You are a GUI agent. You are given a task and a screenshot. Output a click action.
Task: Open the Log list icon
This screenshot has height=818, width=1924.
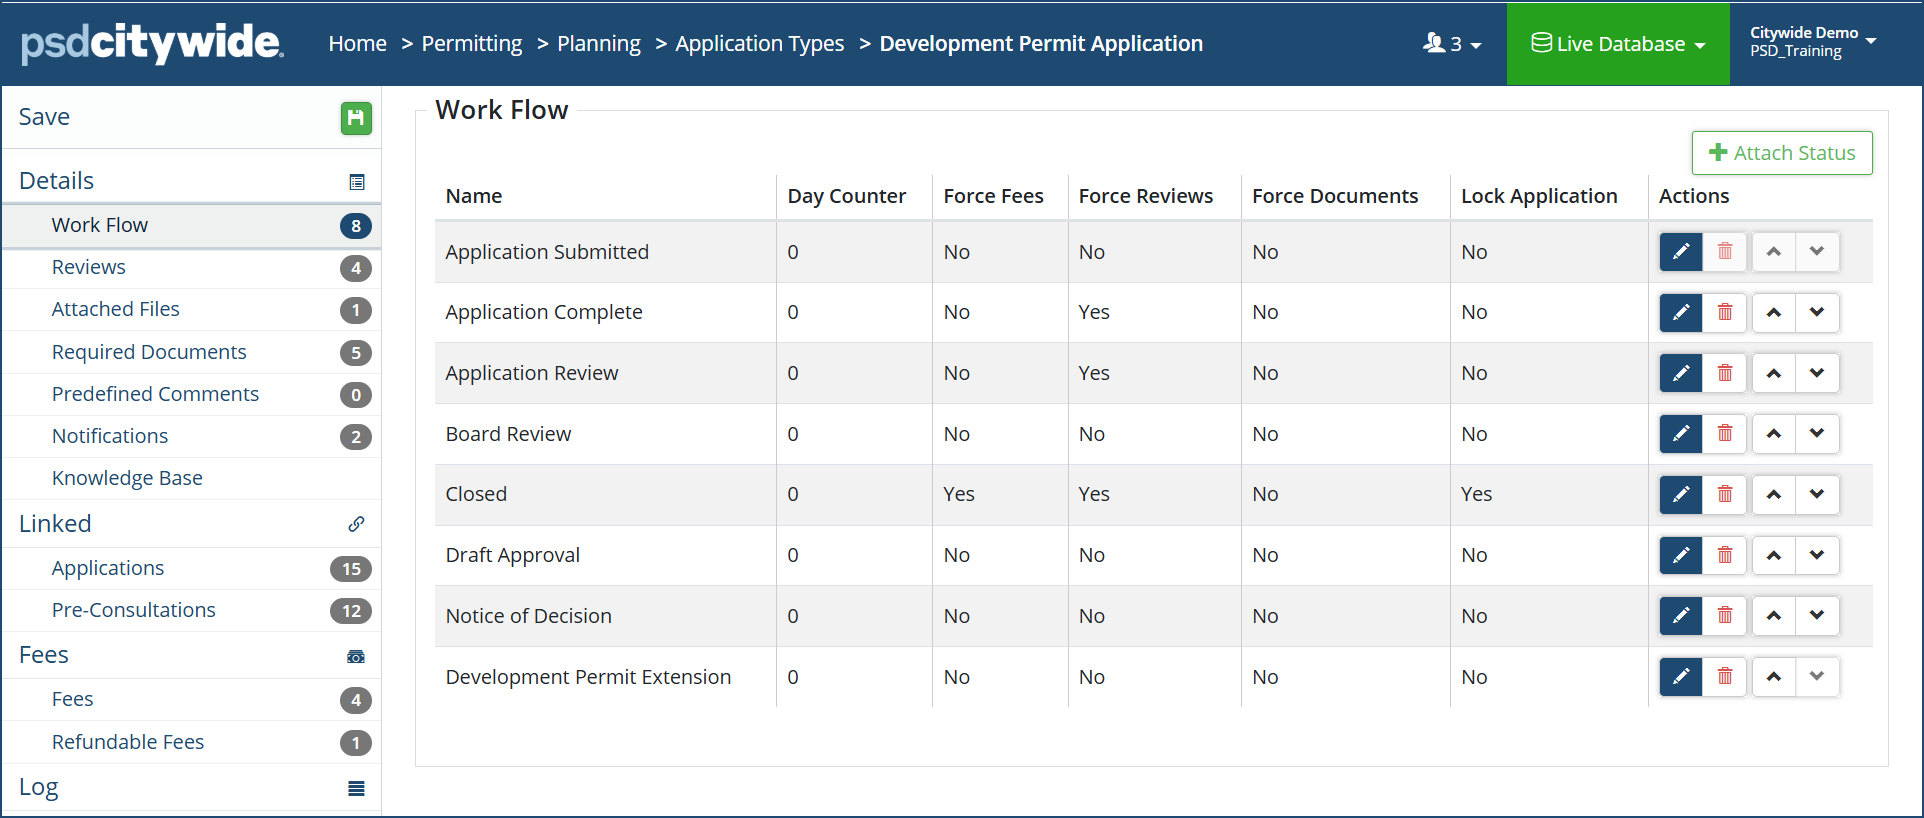pyautogui.click(x=356, y=788)
